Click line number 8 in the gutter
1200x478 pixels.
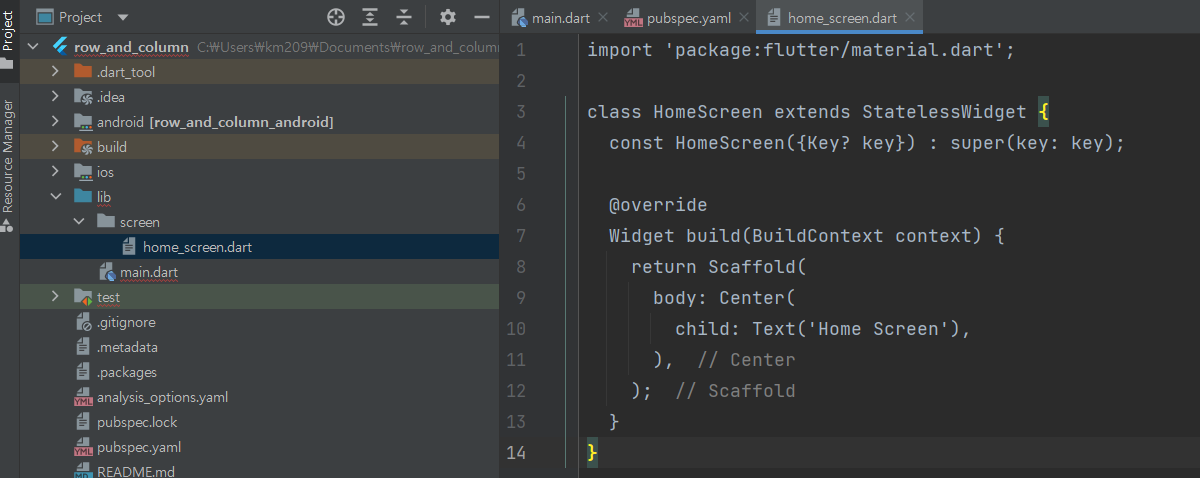tap(516, 267)
